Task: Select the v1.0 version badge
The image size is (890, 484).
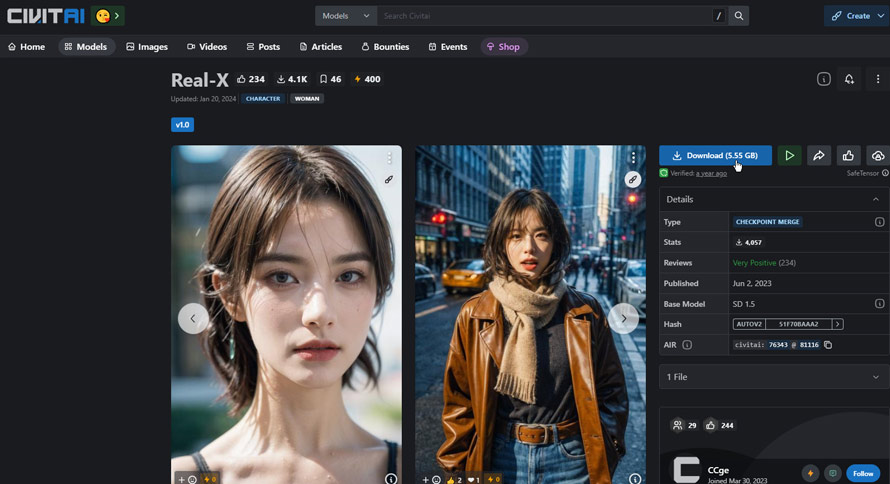Action: [x=182, y=125]
